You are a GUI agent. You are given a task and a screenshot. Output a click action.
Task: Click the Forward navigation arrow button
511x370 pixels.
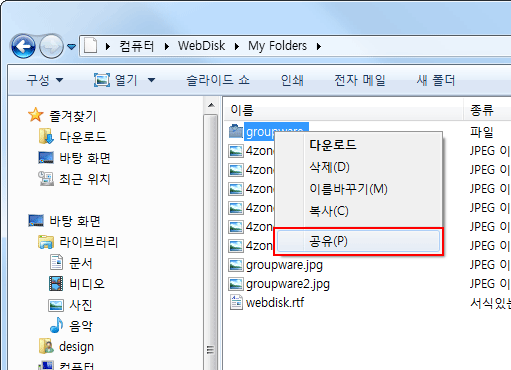tap(51, 46)
